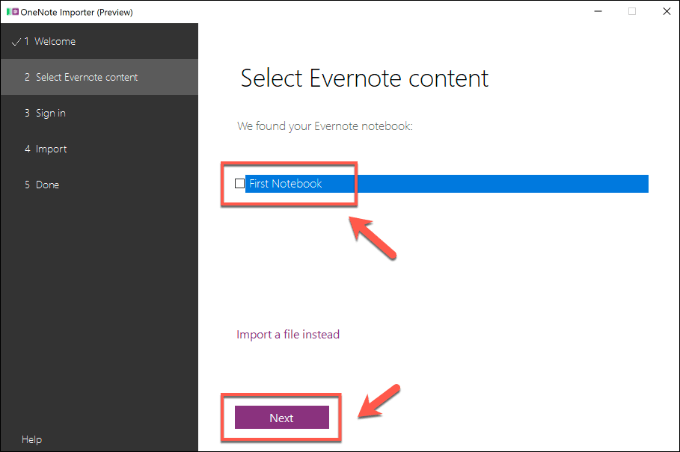The width and height of the screenshot is (680, 452).
Task: Click the "Import a file instead" link
Action: pos(288,334)
